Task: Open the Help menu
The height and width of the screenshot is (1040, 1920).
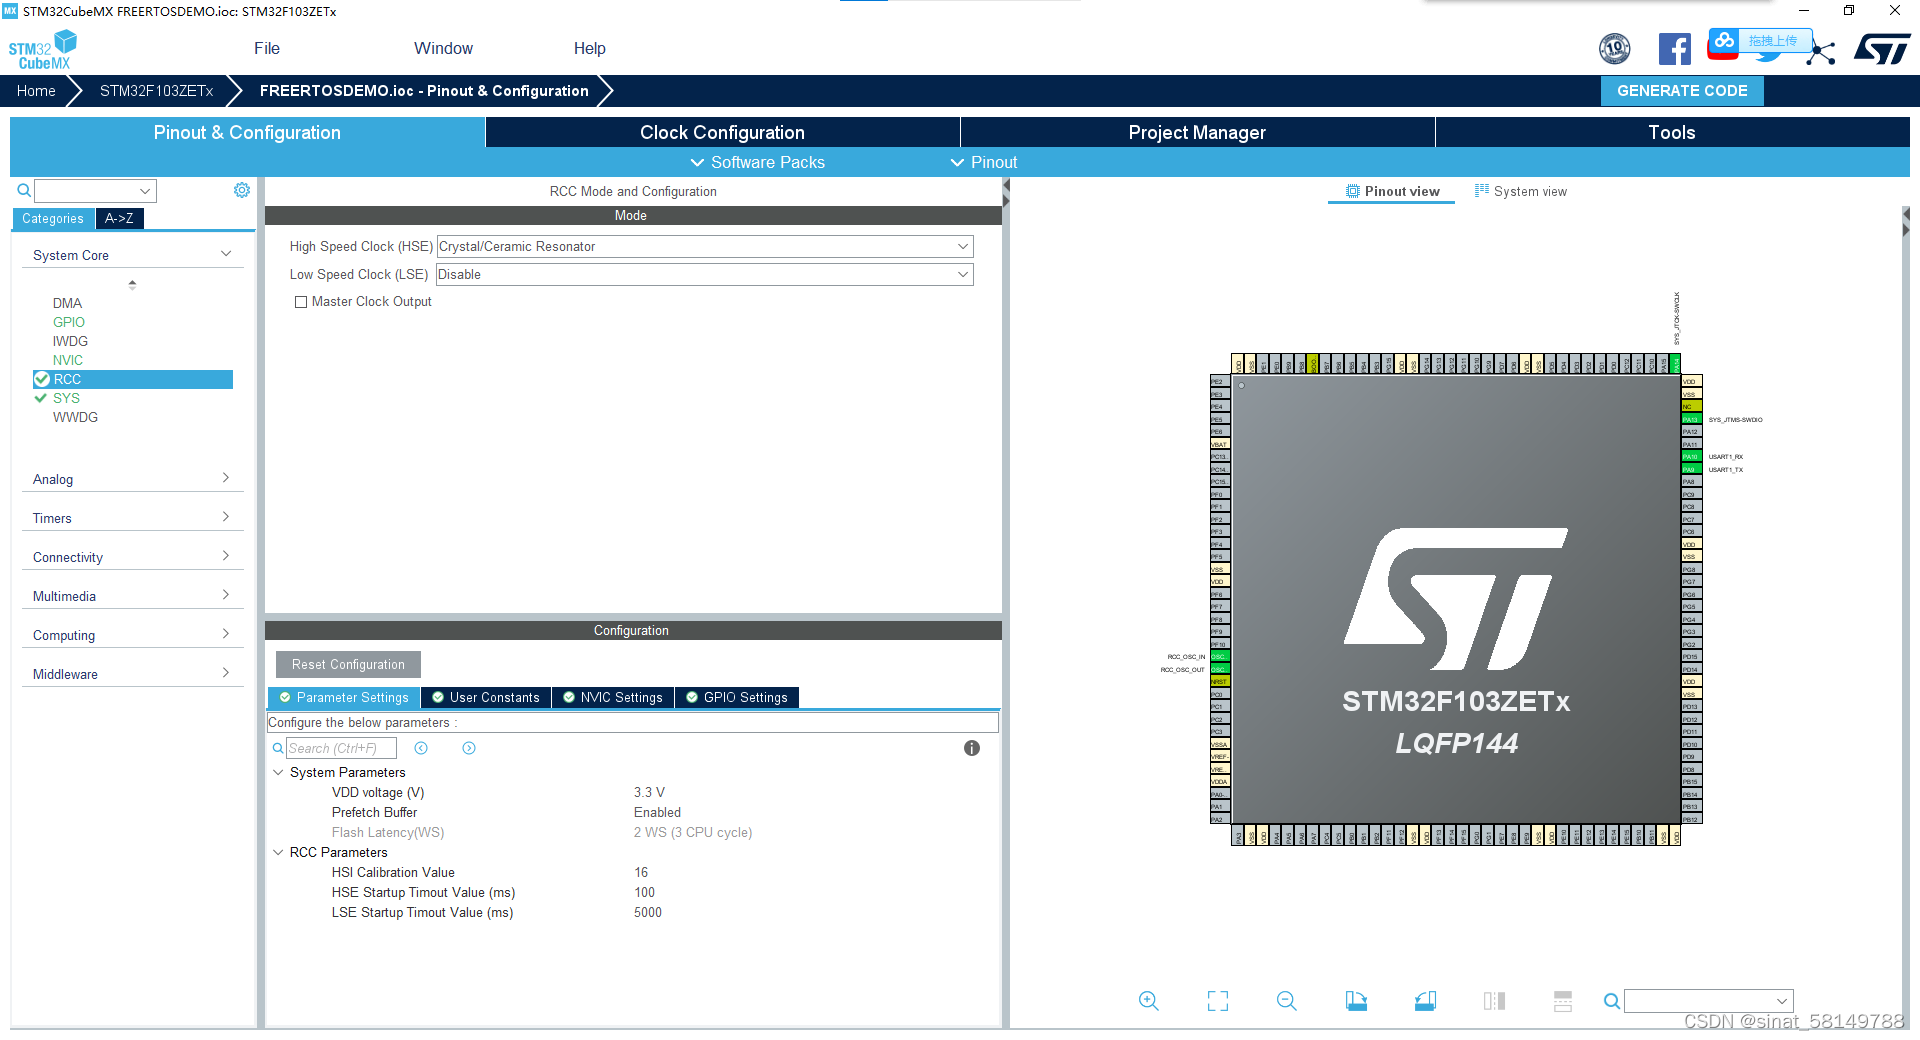Action: [x=589, y=48]
